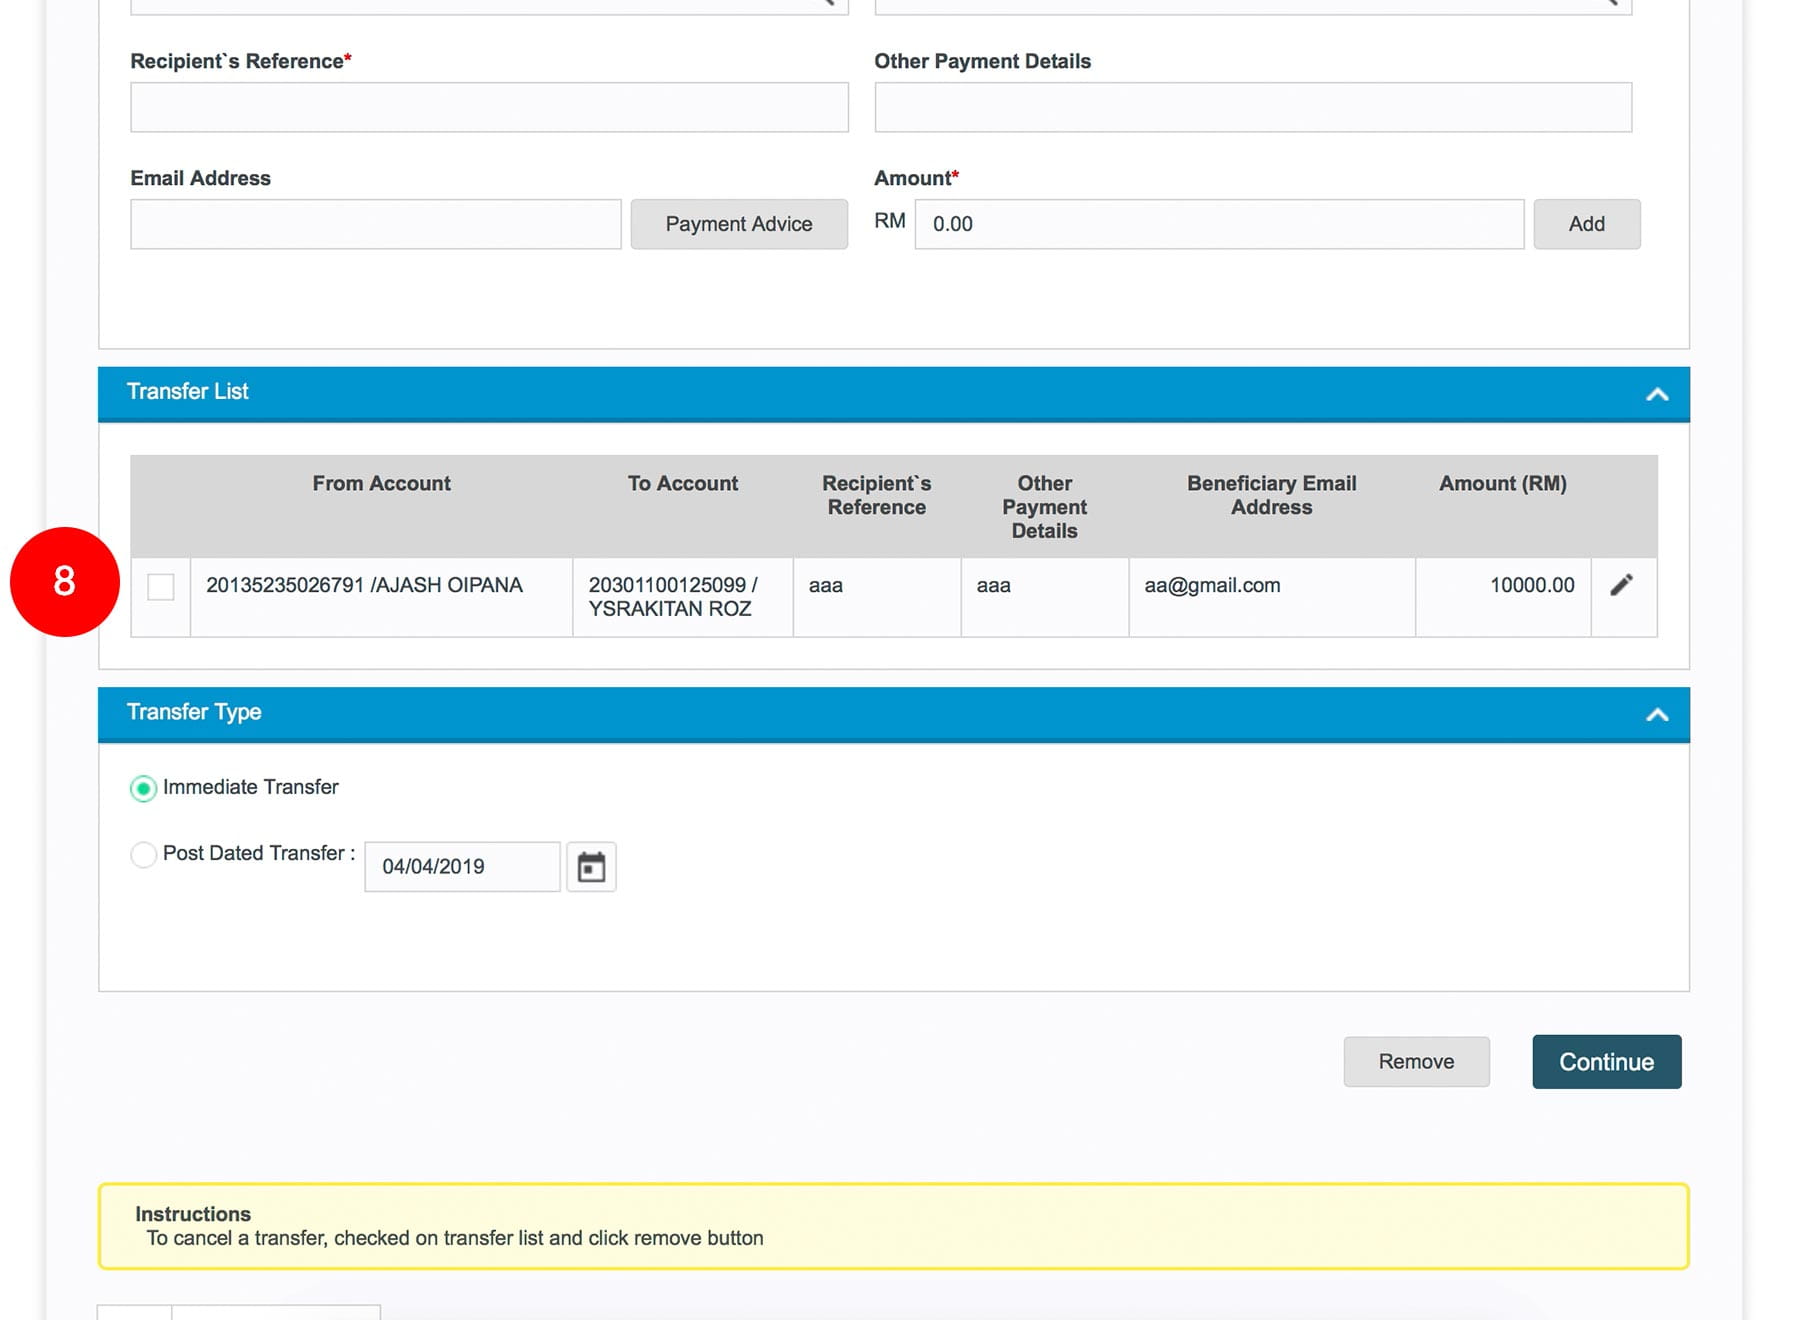Click the From Account column header
This screenshot has height=1320, width=1800.
[x=381, y=484]
